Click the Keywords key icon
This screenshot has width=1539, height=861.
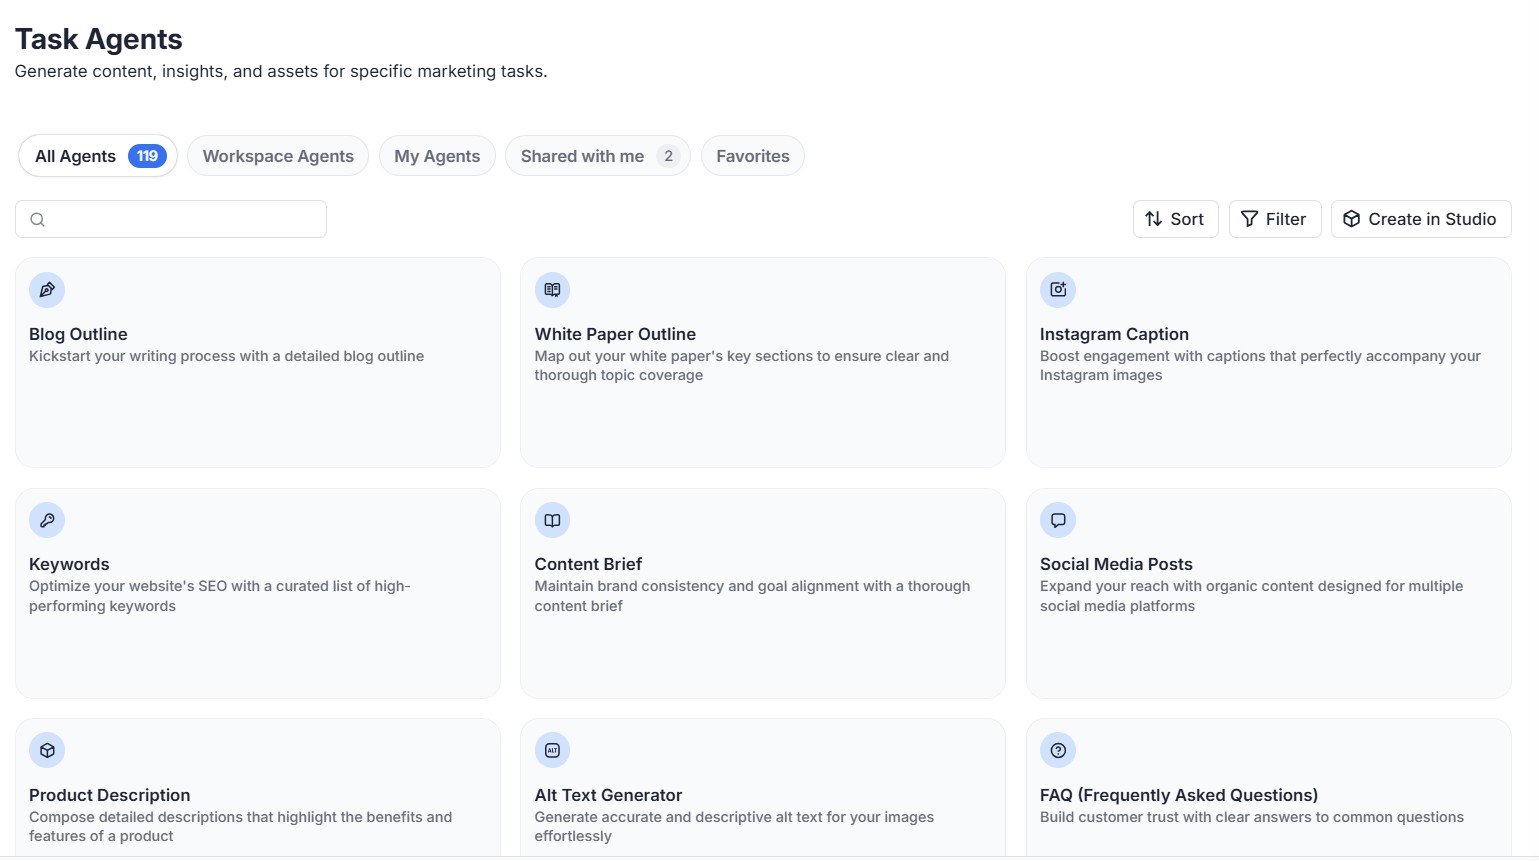click(x=47, y=520)
